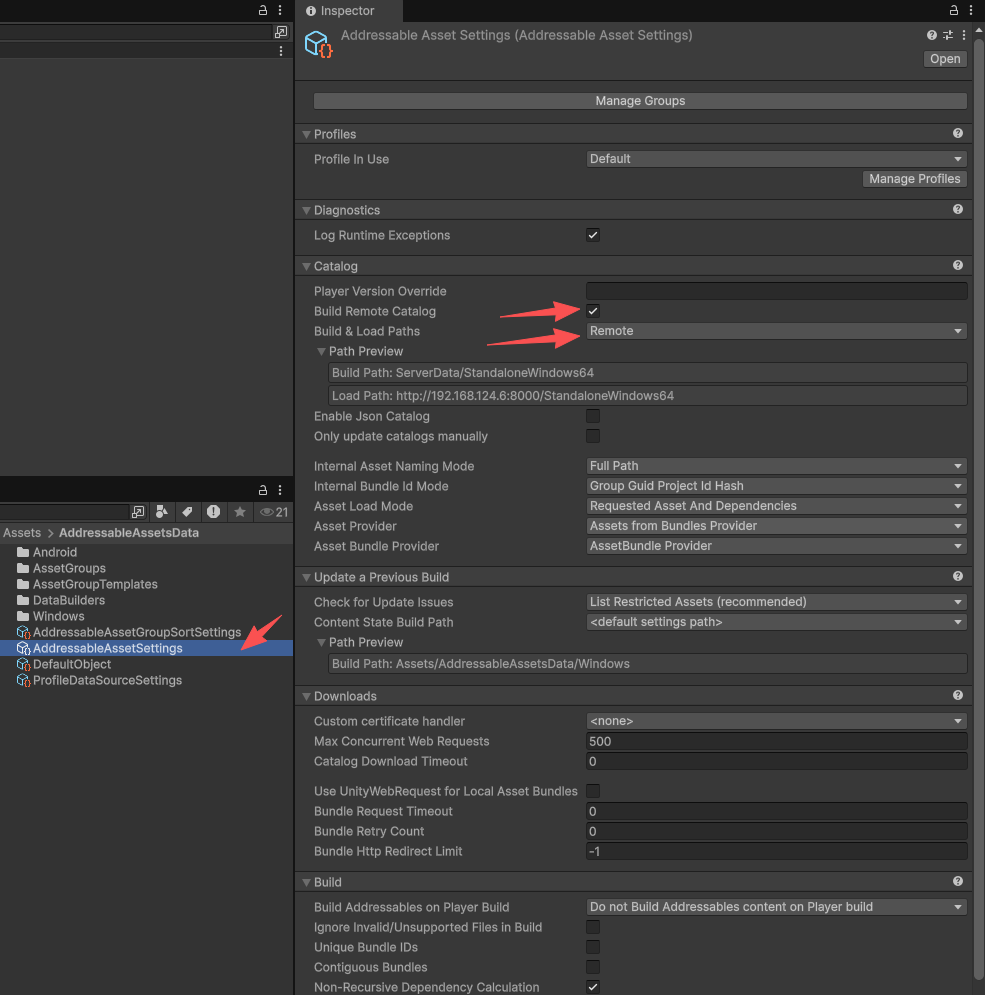Open Internal Bundle Id Mode dropdown
Screen dimensions: 985x995
pos(776,485)
